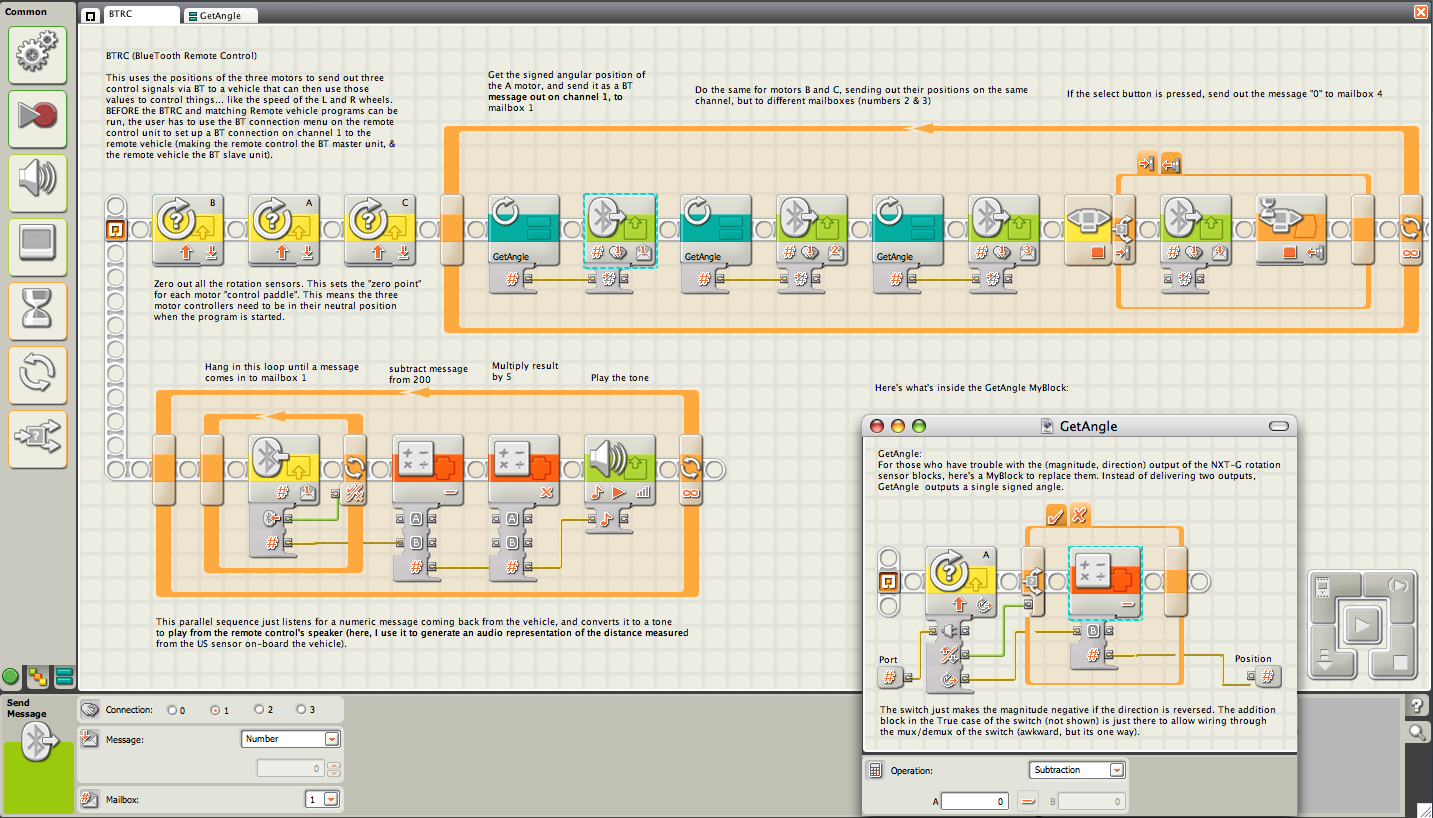This screenshot has width=1433, height=818.
Task: Select the Switch block in the Common palette
Action: [x=38, y=439]
